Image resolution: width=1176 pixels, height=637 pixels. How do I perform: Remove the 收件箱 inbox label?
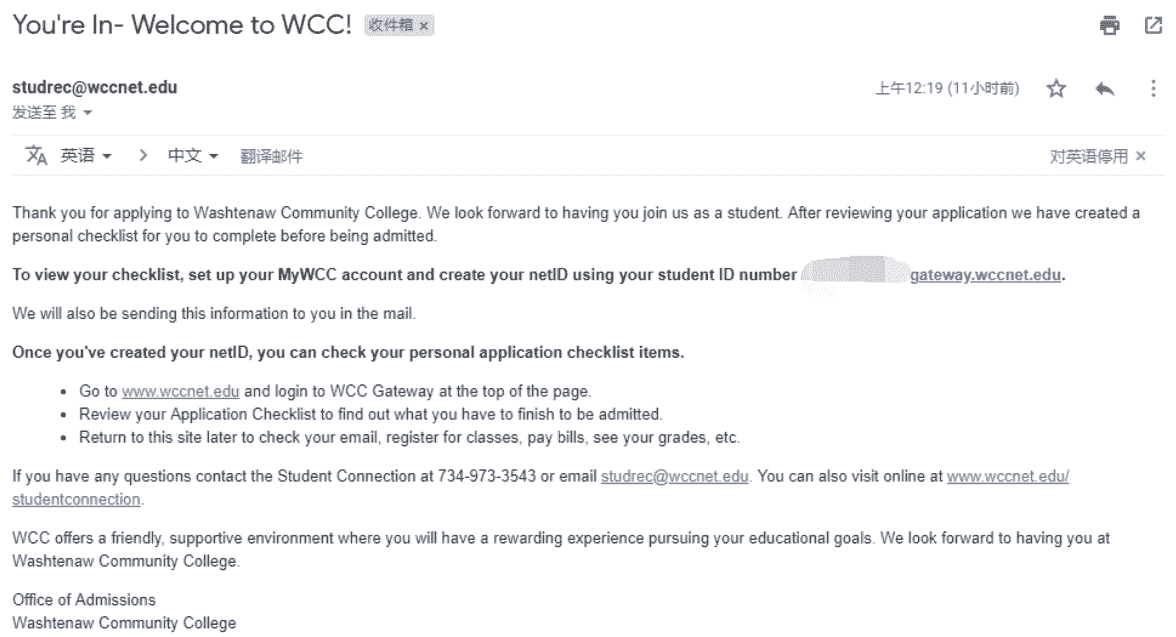(424, 26)
